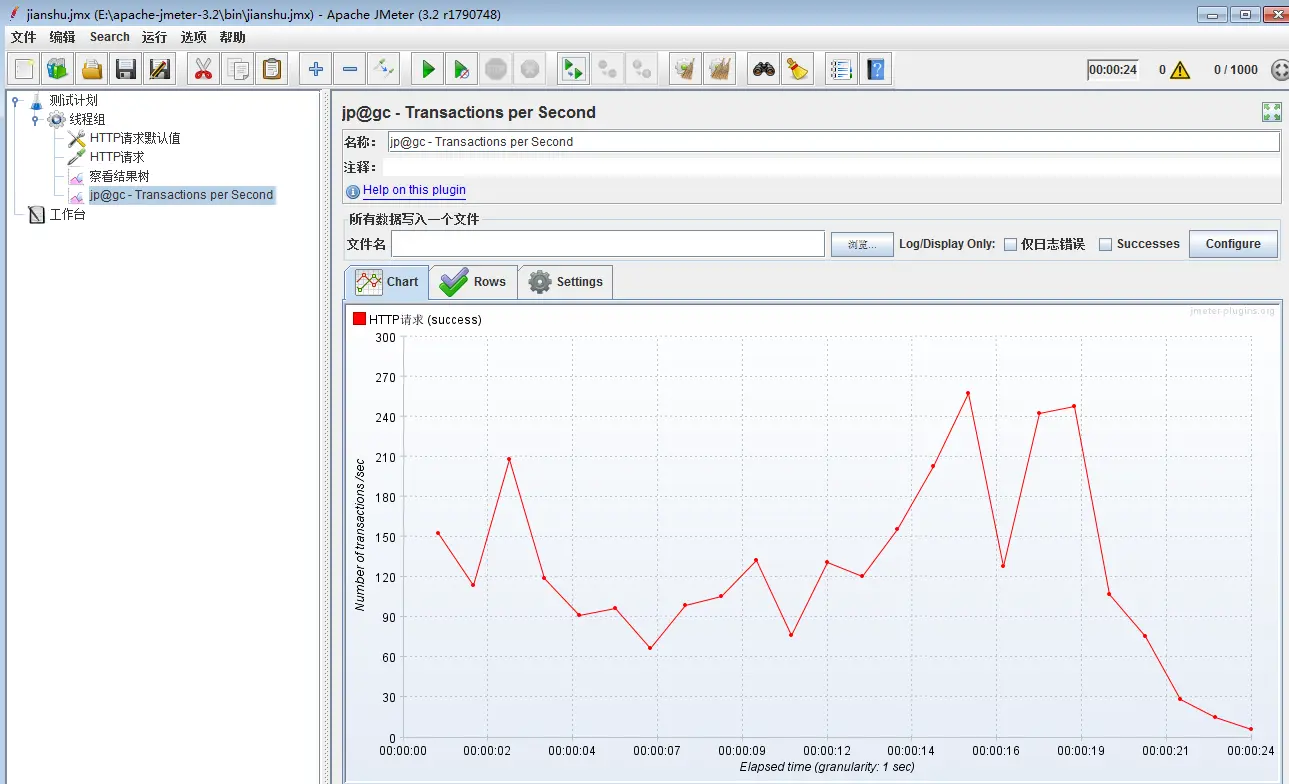Switch to the Chart tab
The height and width of the screenshot is (784, 1289).
pos(387,282)
